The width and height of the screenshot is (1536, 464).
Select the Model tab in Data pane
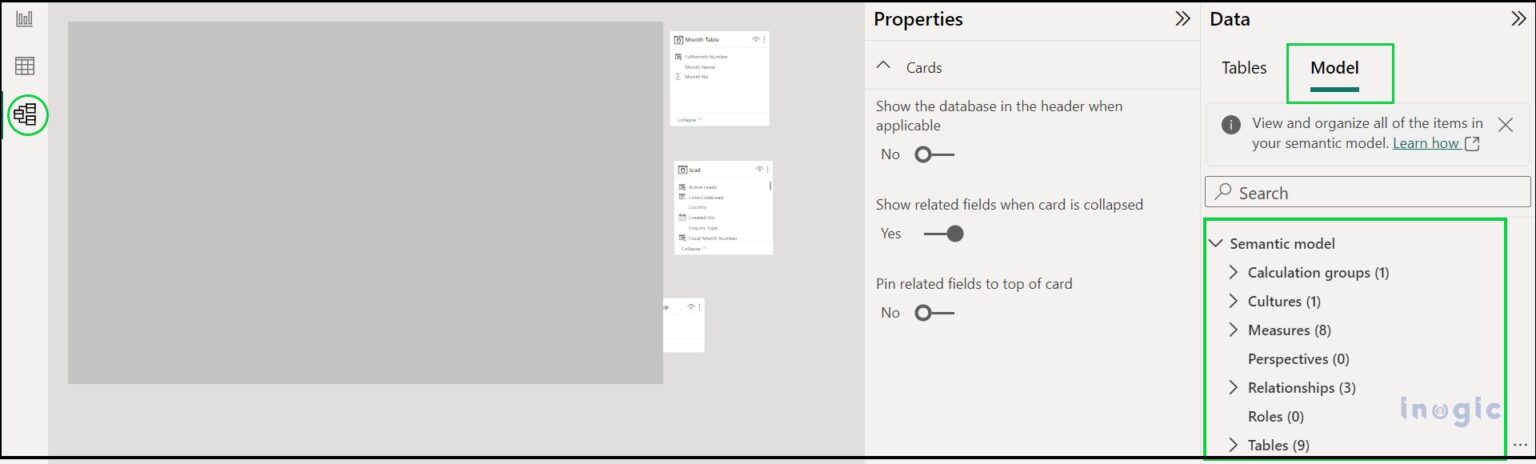pyautogui.click(x=1334, y=68)
